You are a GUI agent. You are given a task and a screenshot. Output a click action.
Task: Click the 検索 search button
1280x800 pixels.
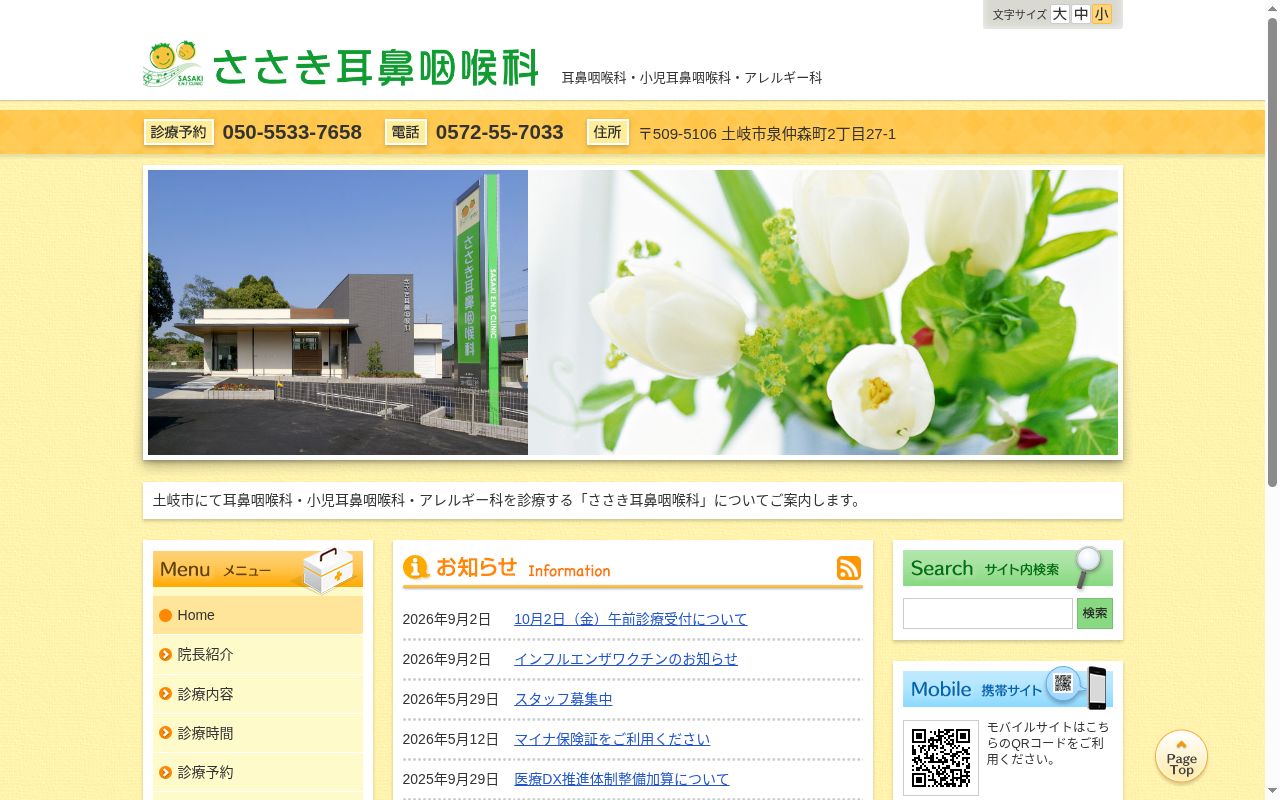(x=1094, y=613)
